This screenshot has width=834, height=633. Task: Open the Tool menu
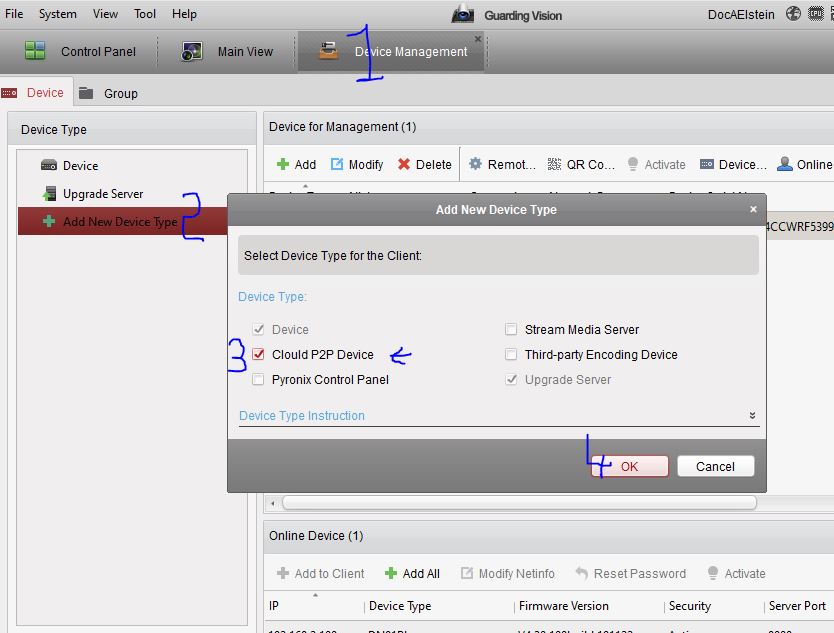145,14
